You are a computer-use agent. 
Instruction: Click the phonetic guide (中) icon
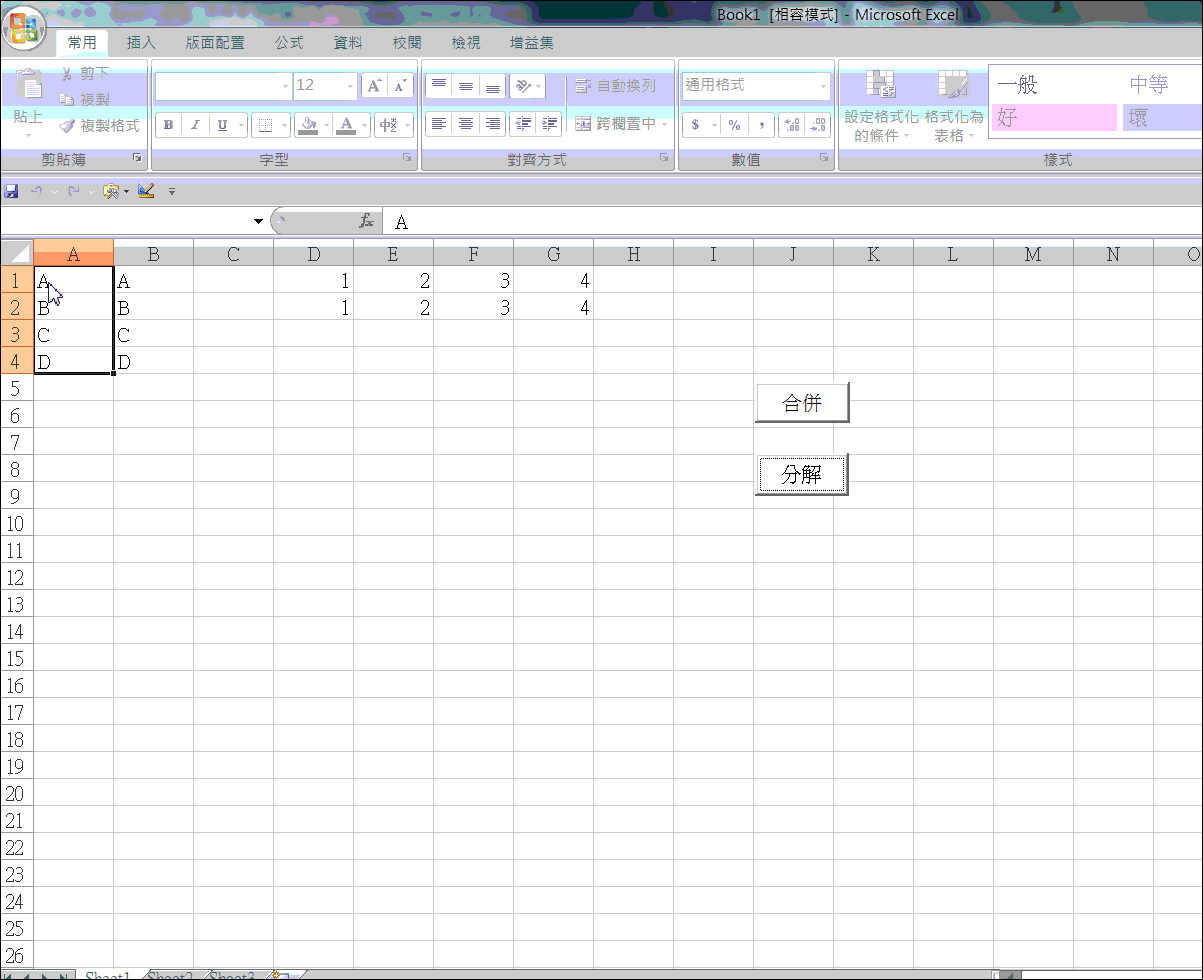click(x=388, y=125)
